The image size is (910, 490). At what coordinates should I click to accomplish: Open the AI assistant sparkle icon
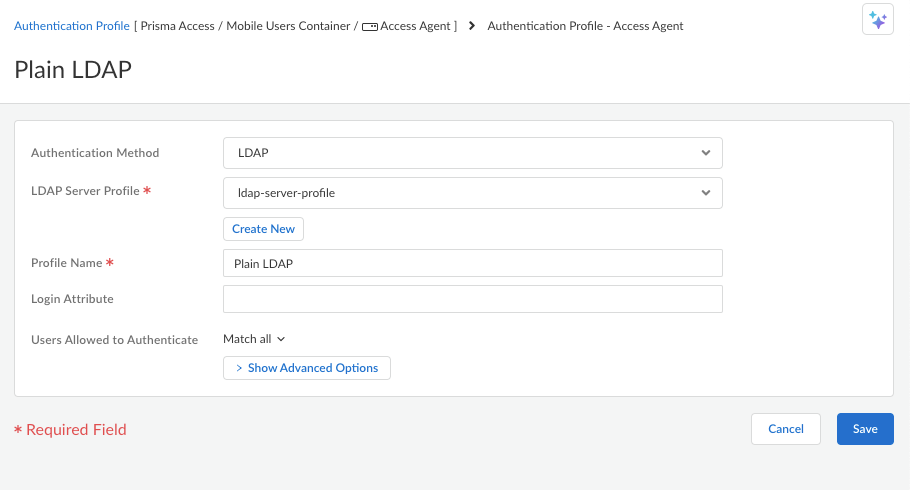tap(877, 19)
